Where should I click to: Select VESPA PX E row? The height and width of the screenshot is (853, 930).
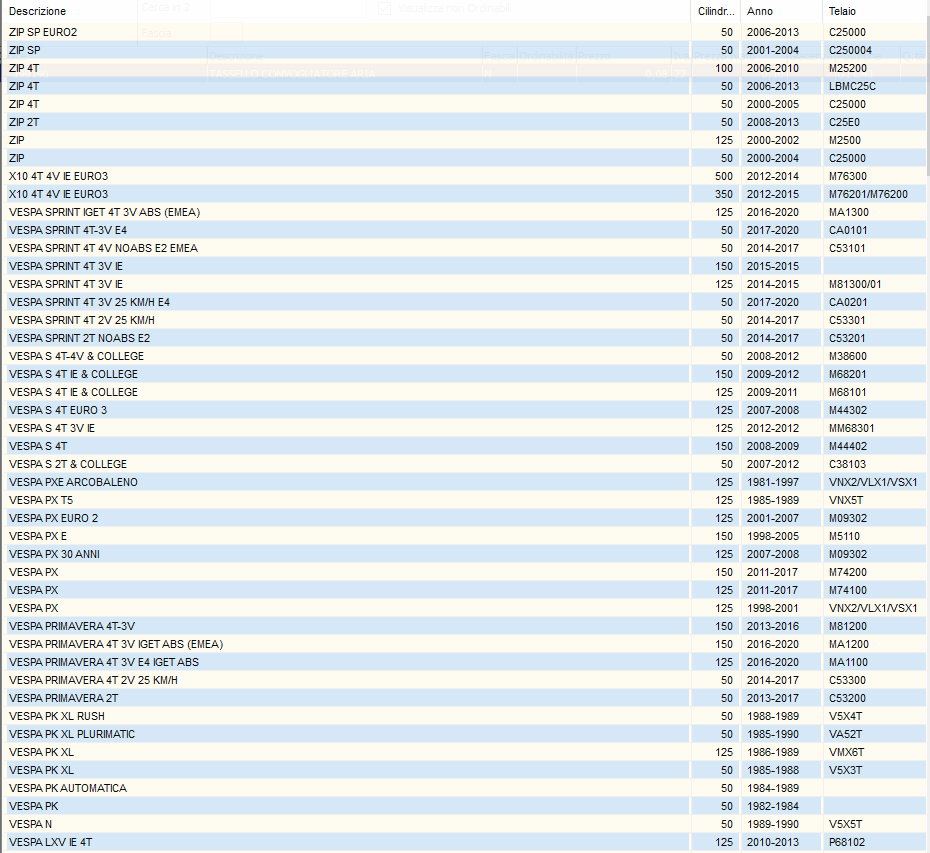coord(464,536)
